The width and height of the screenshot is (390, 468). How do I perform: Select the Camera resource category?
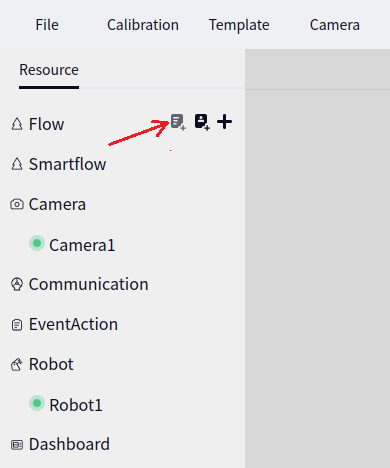coord(57,204)
